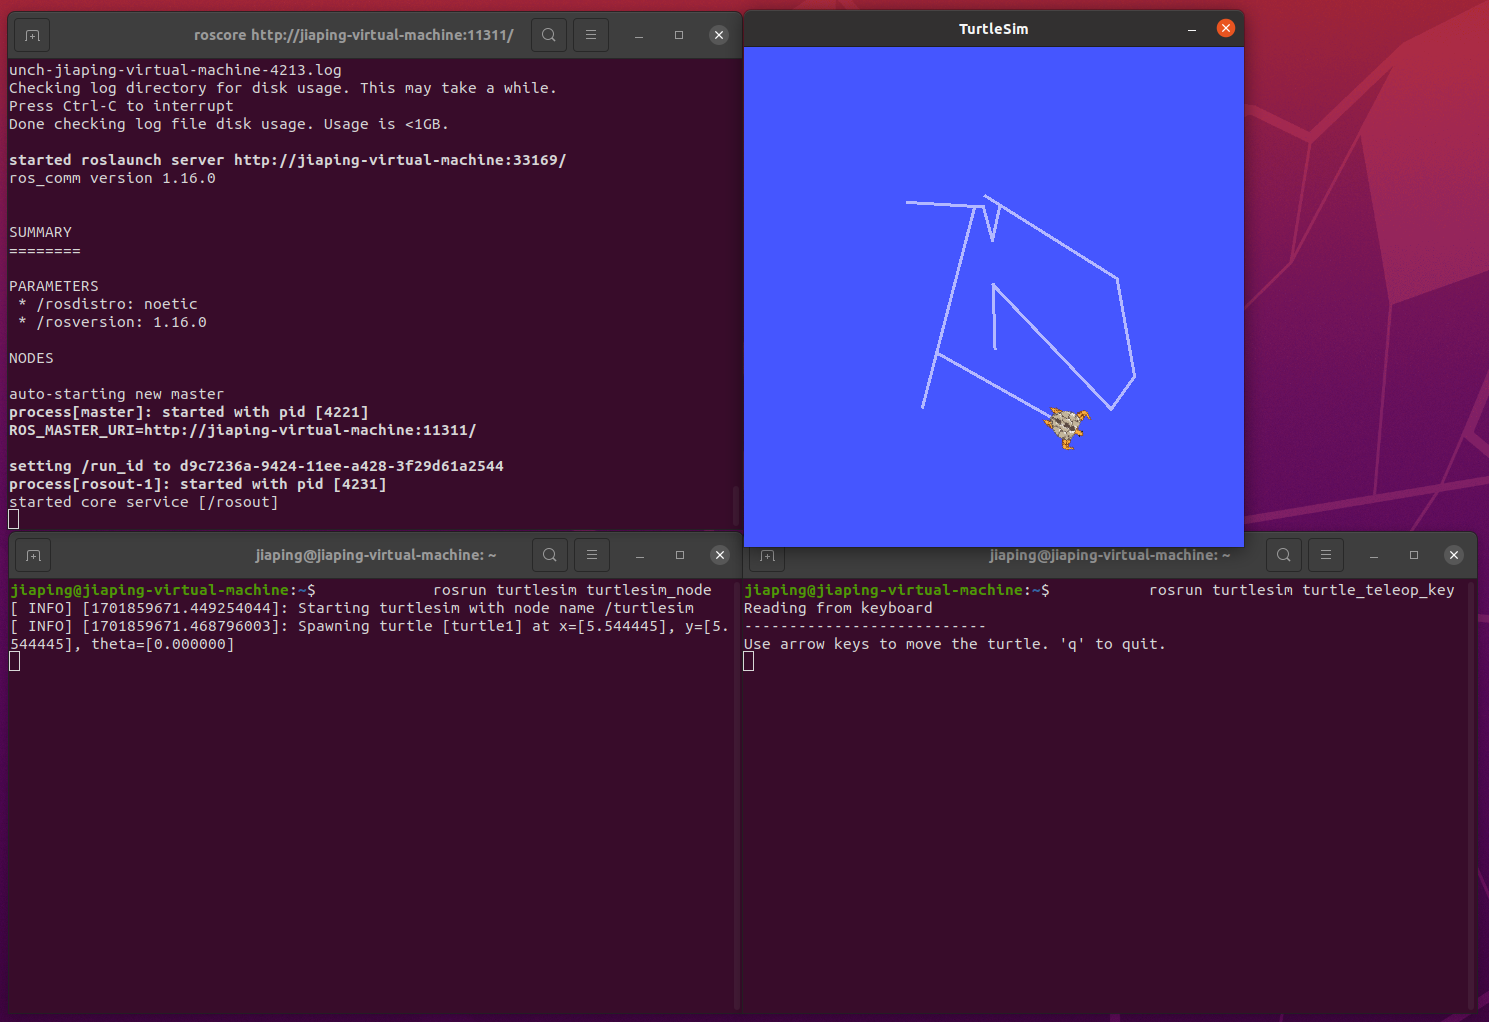
Task: Click search icon in turtle_teleop_key terminal
Action: coord(1284,555)
